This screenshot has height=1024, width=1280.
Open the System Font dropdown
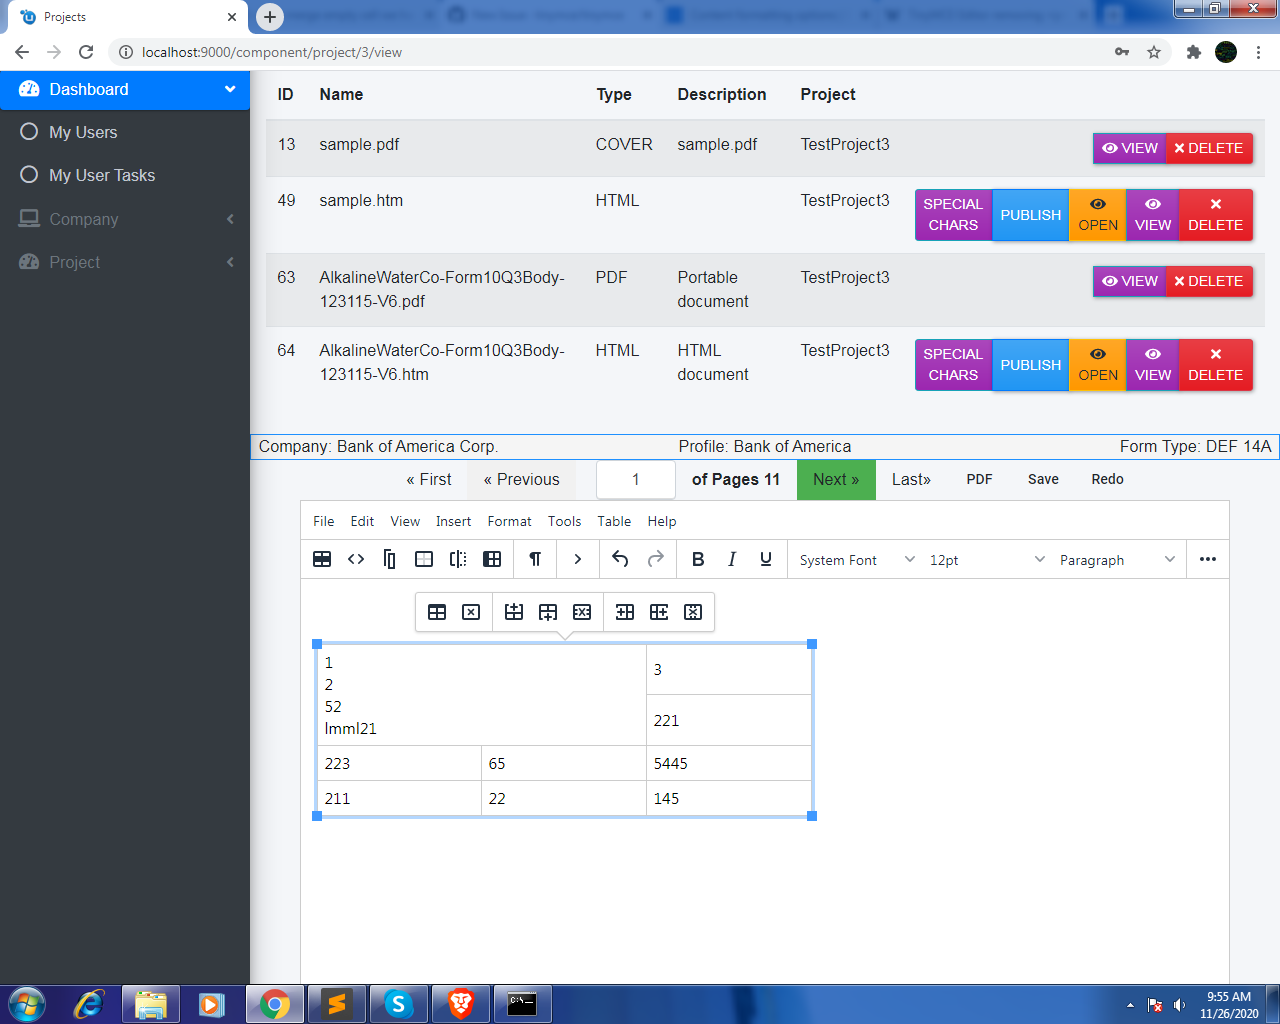[x=850, y=559]
